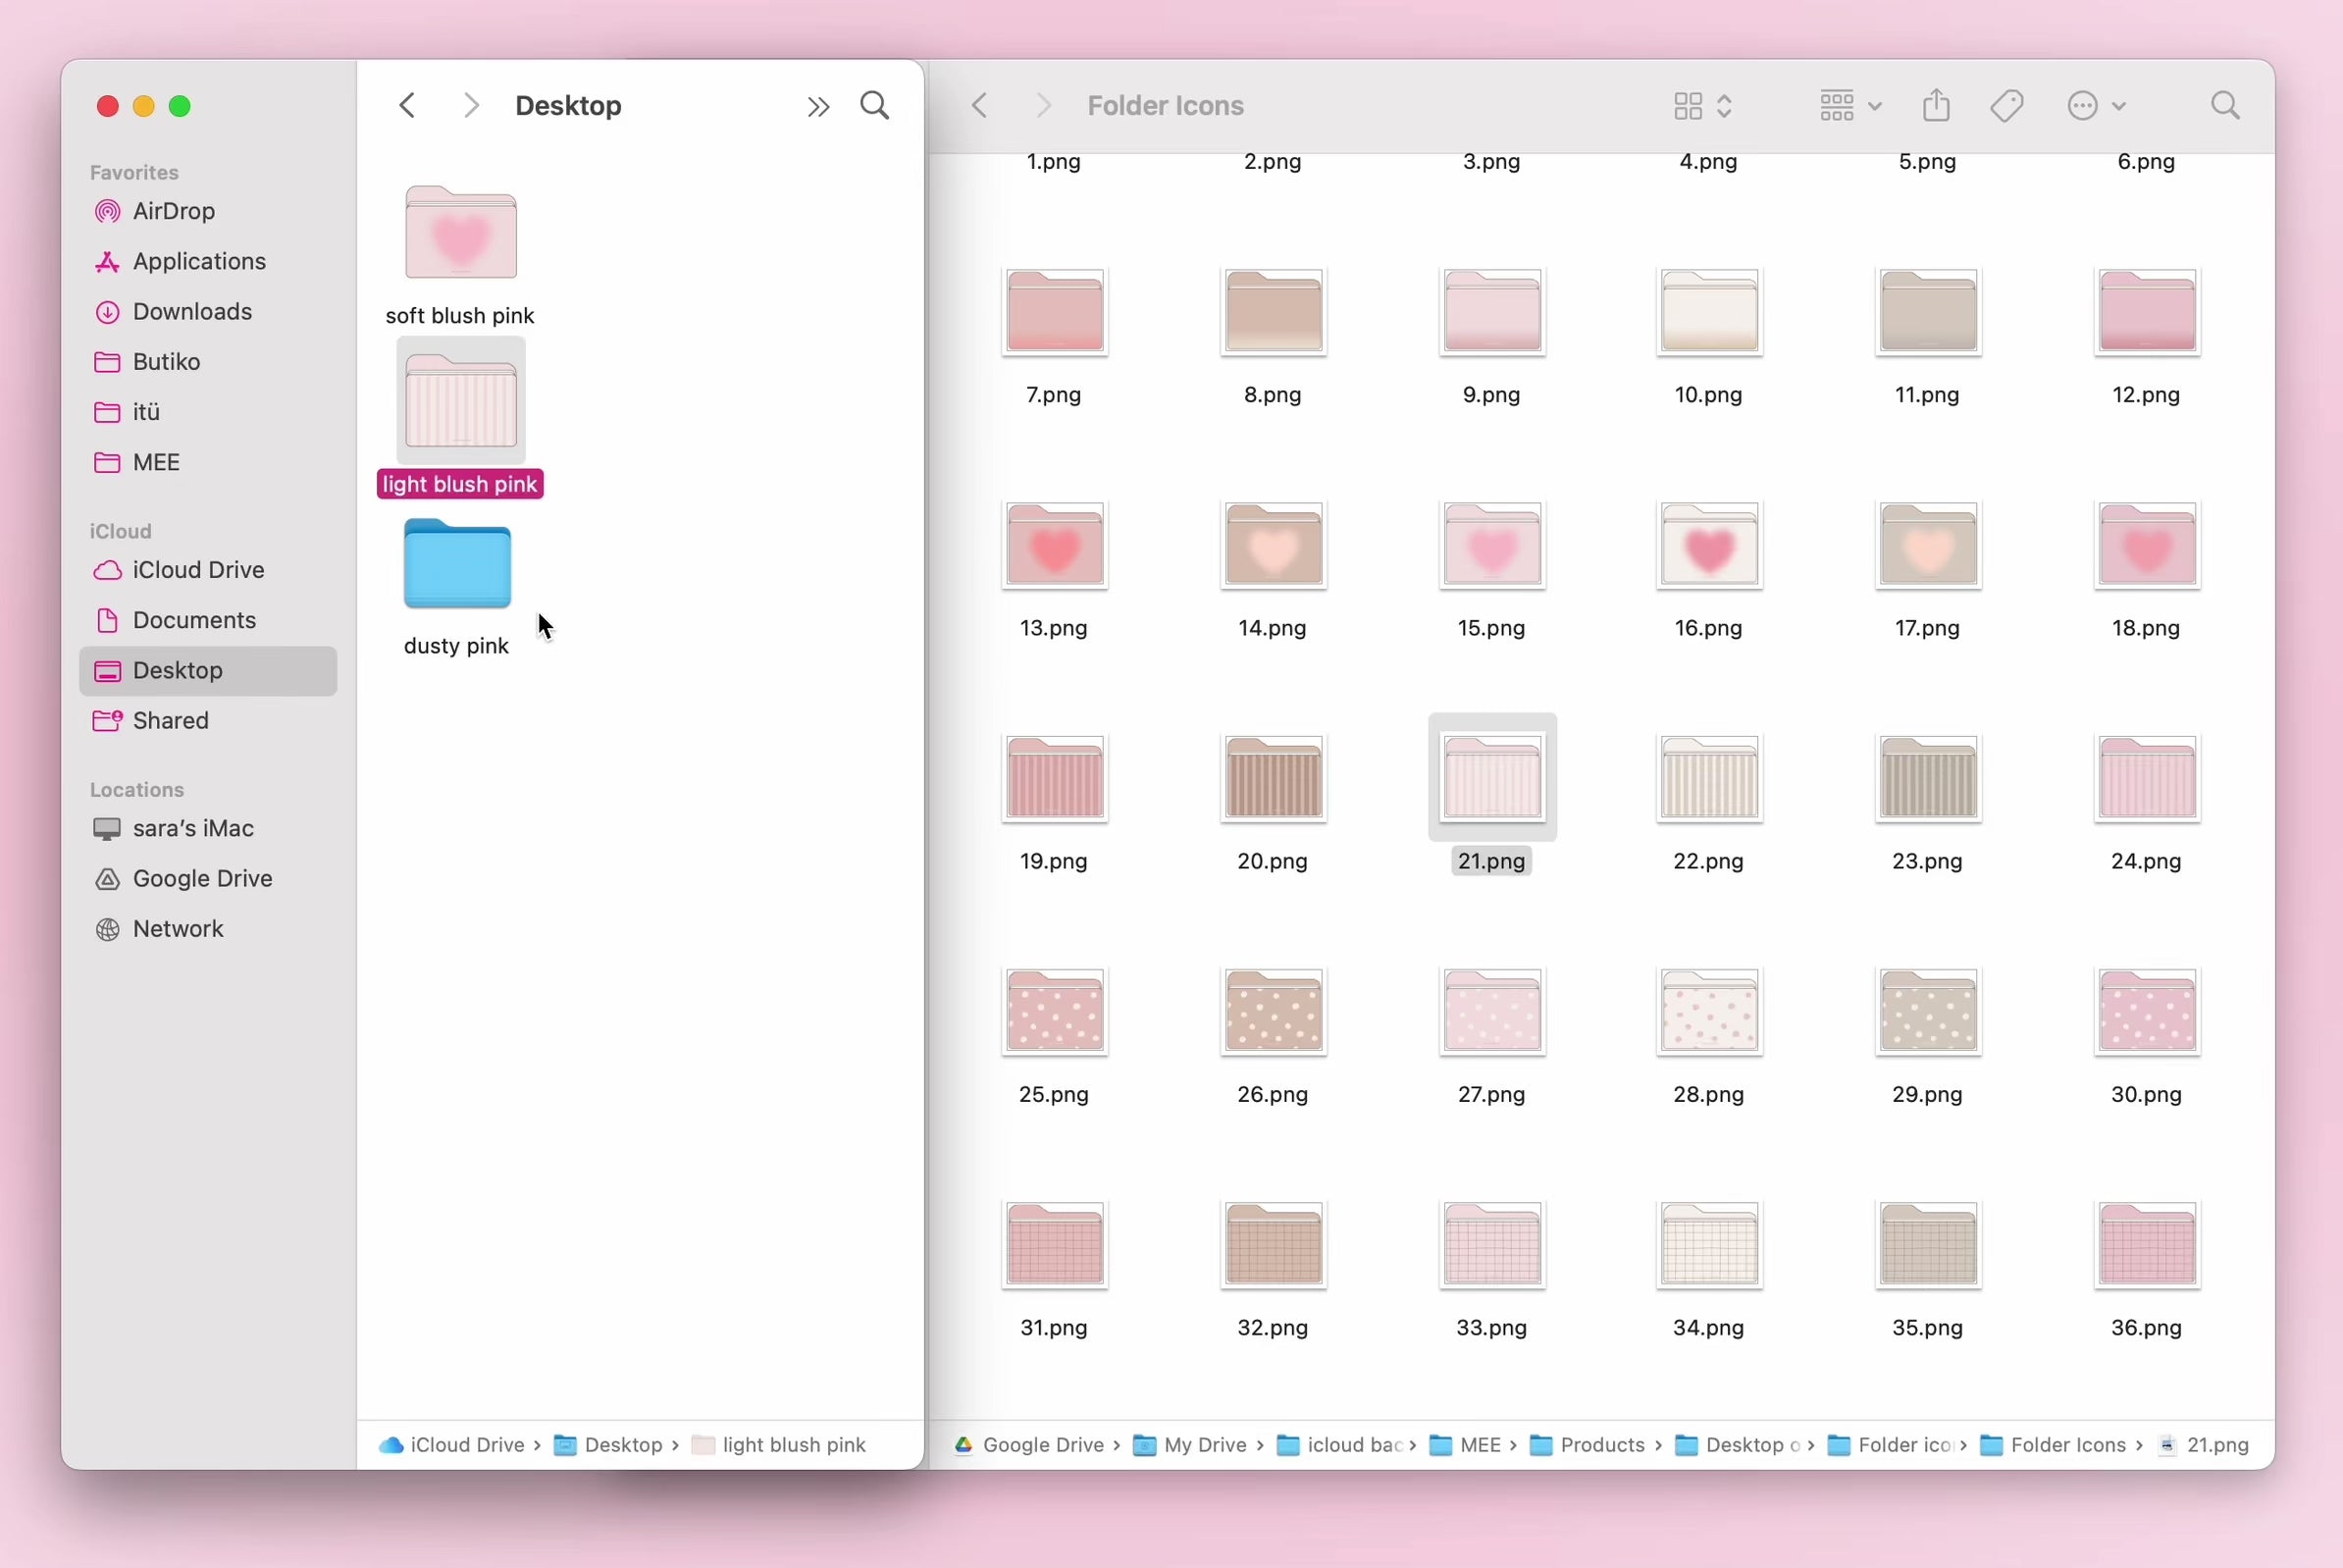This screenshot has height=1568, width=2343.
Task: Select the 16.png heart folder thumbnail
Action: pos(1709,547)
